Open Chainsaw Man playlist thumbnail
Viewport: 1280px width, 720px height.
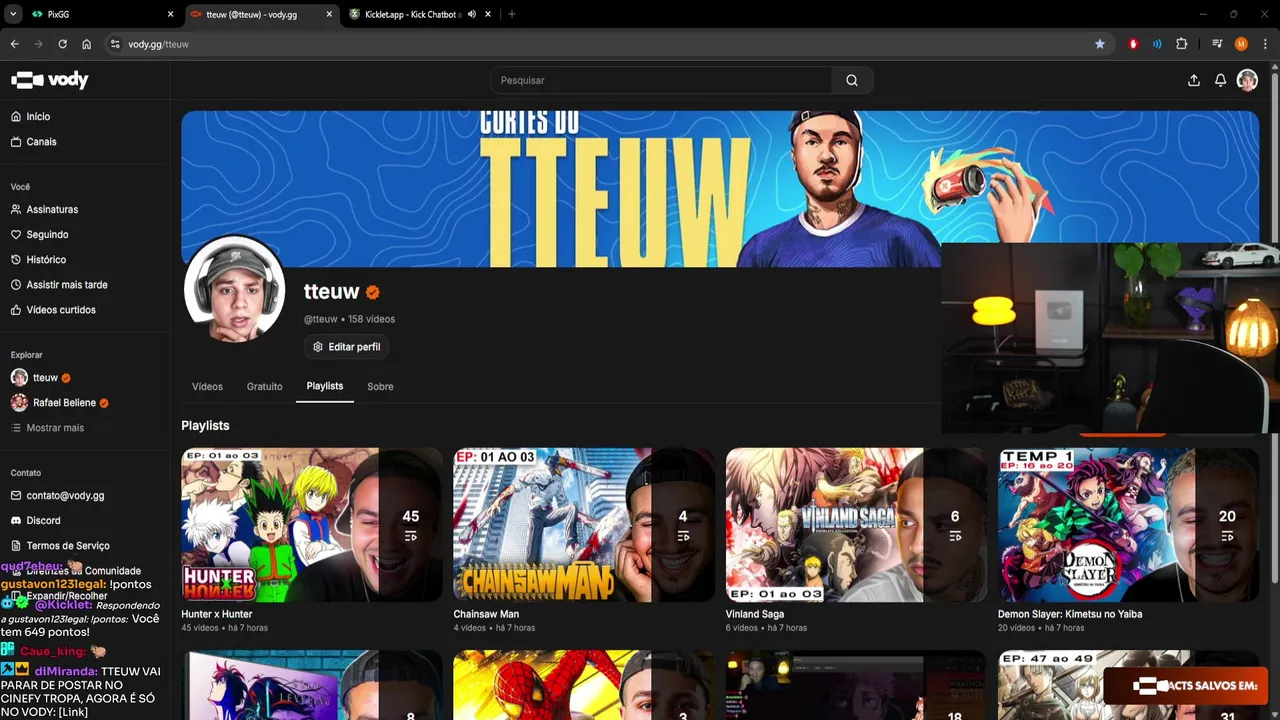tap(584, 525)
